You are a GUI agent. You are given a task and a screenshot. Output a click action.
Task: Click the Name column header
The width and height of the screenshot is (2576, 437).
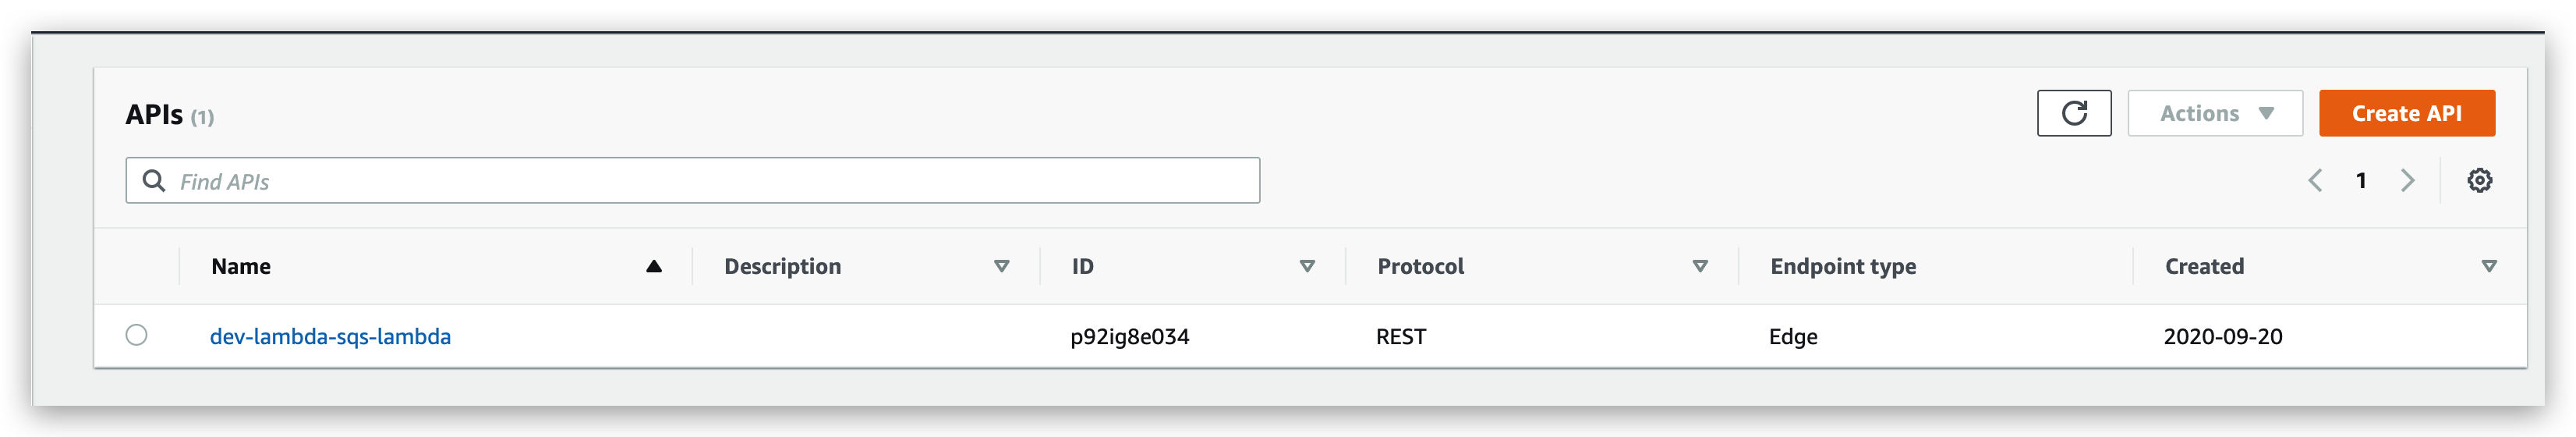[241, 266]
